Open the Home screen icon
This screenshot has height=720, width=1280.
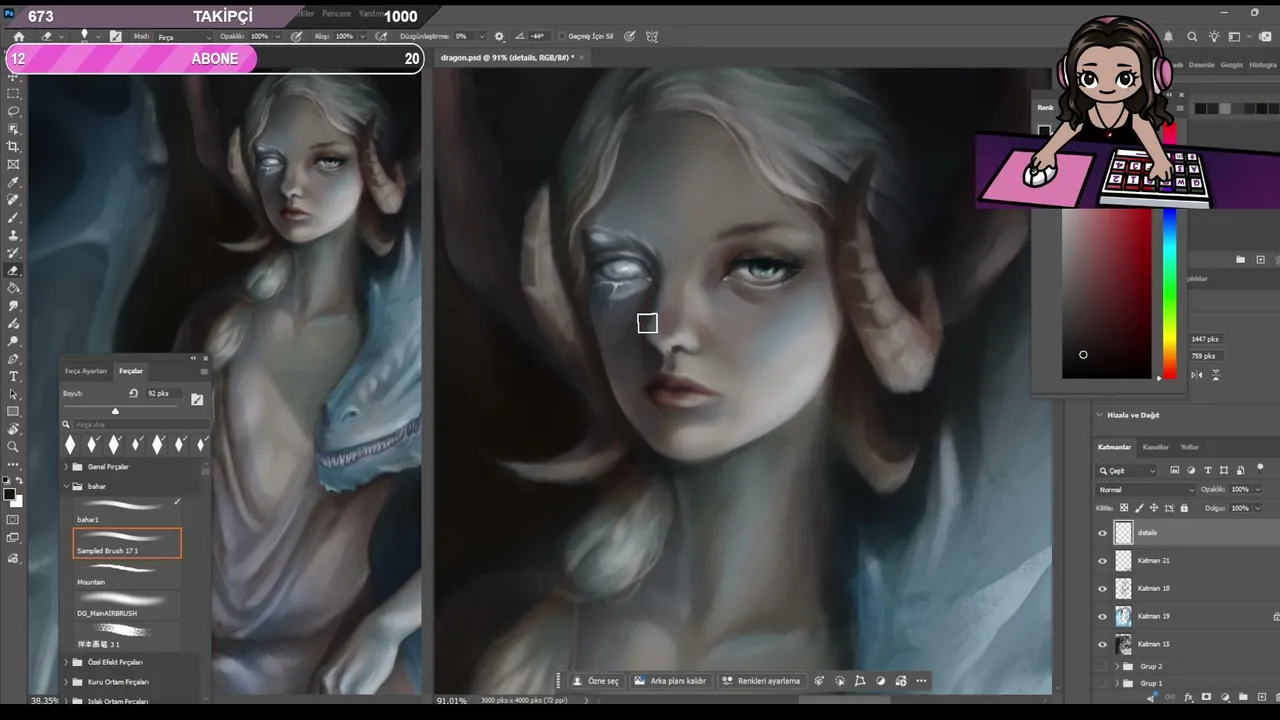[18, 36]
